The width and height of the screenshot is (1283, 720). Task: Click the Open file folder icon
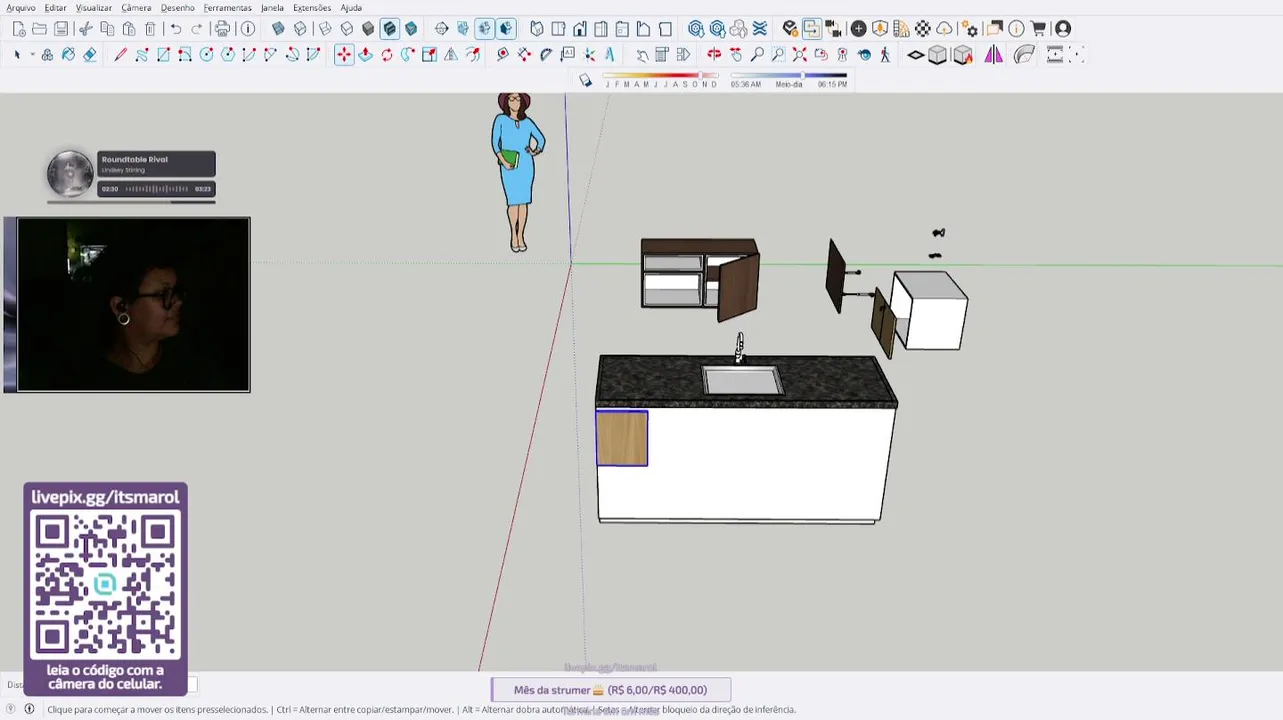[x=40, y=29]
